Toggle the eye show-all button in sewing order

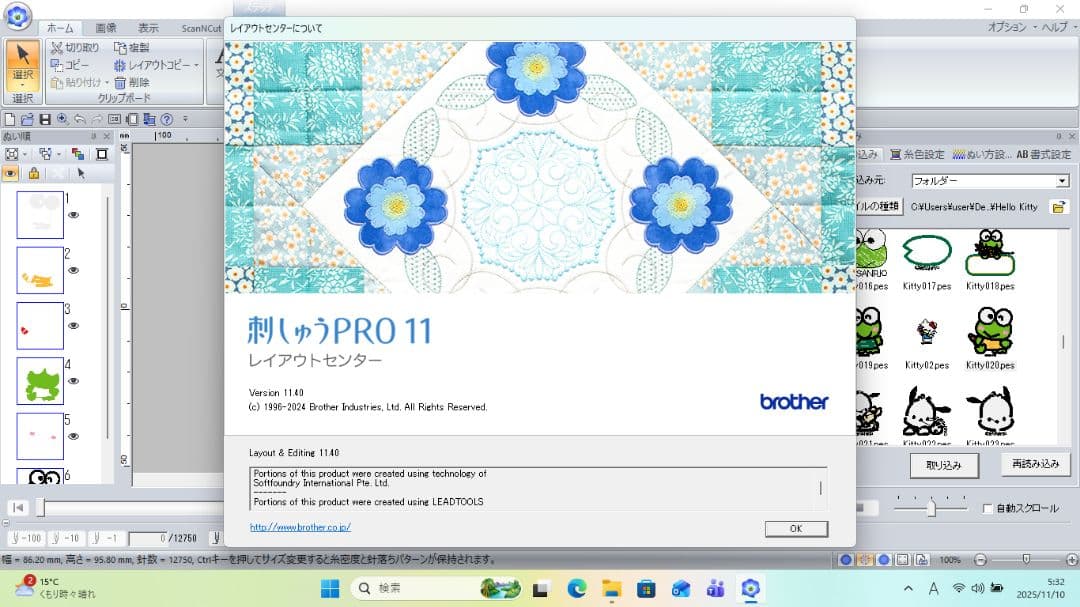click(x=10, y=174)
